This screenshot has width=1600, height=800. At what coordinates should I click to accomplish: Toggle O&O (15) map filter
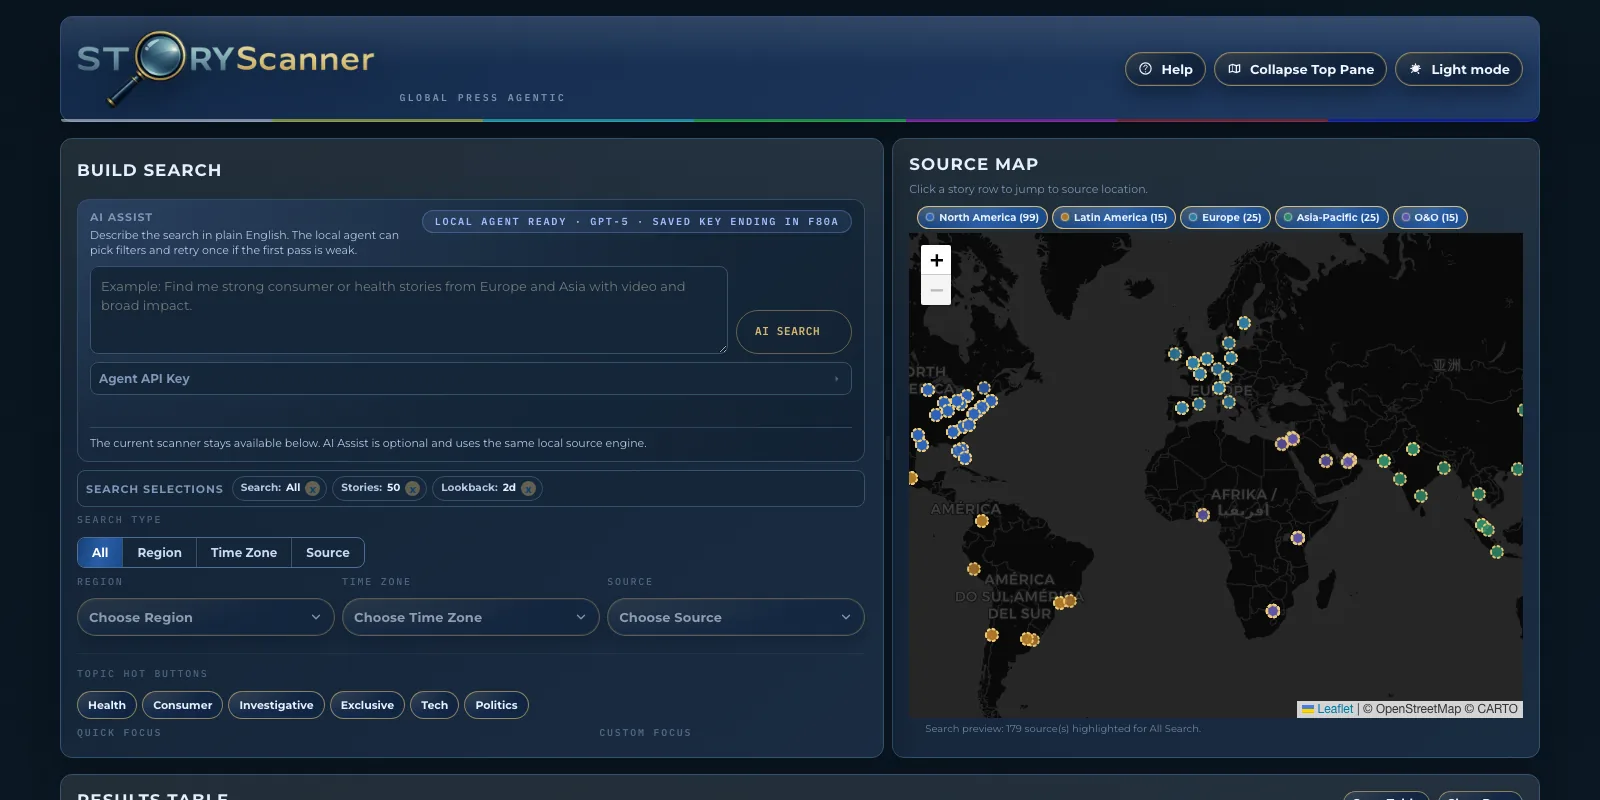coord(1430,217)
